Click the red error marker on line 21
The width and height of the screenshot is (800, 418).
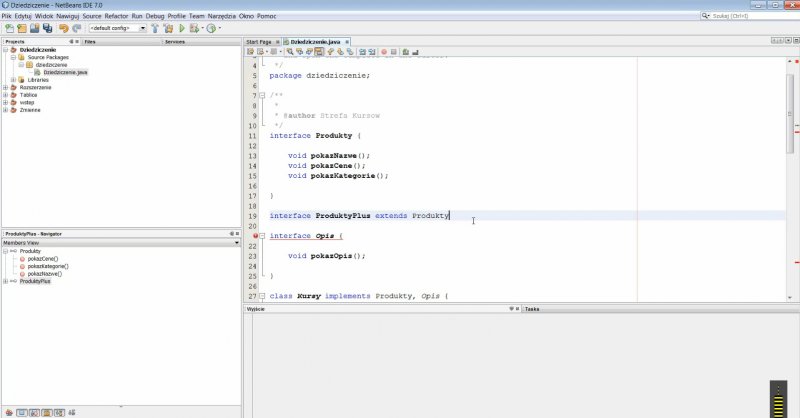click(x=256, y=236)
